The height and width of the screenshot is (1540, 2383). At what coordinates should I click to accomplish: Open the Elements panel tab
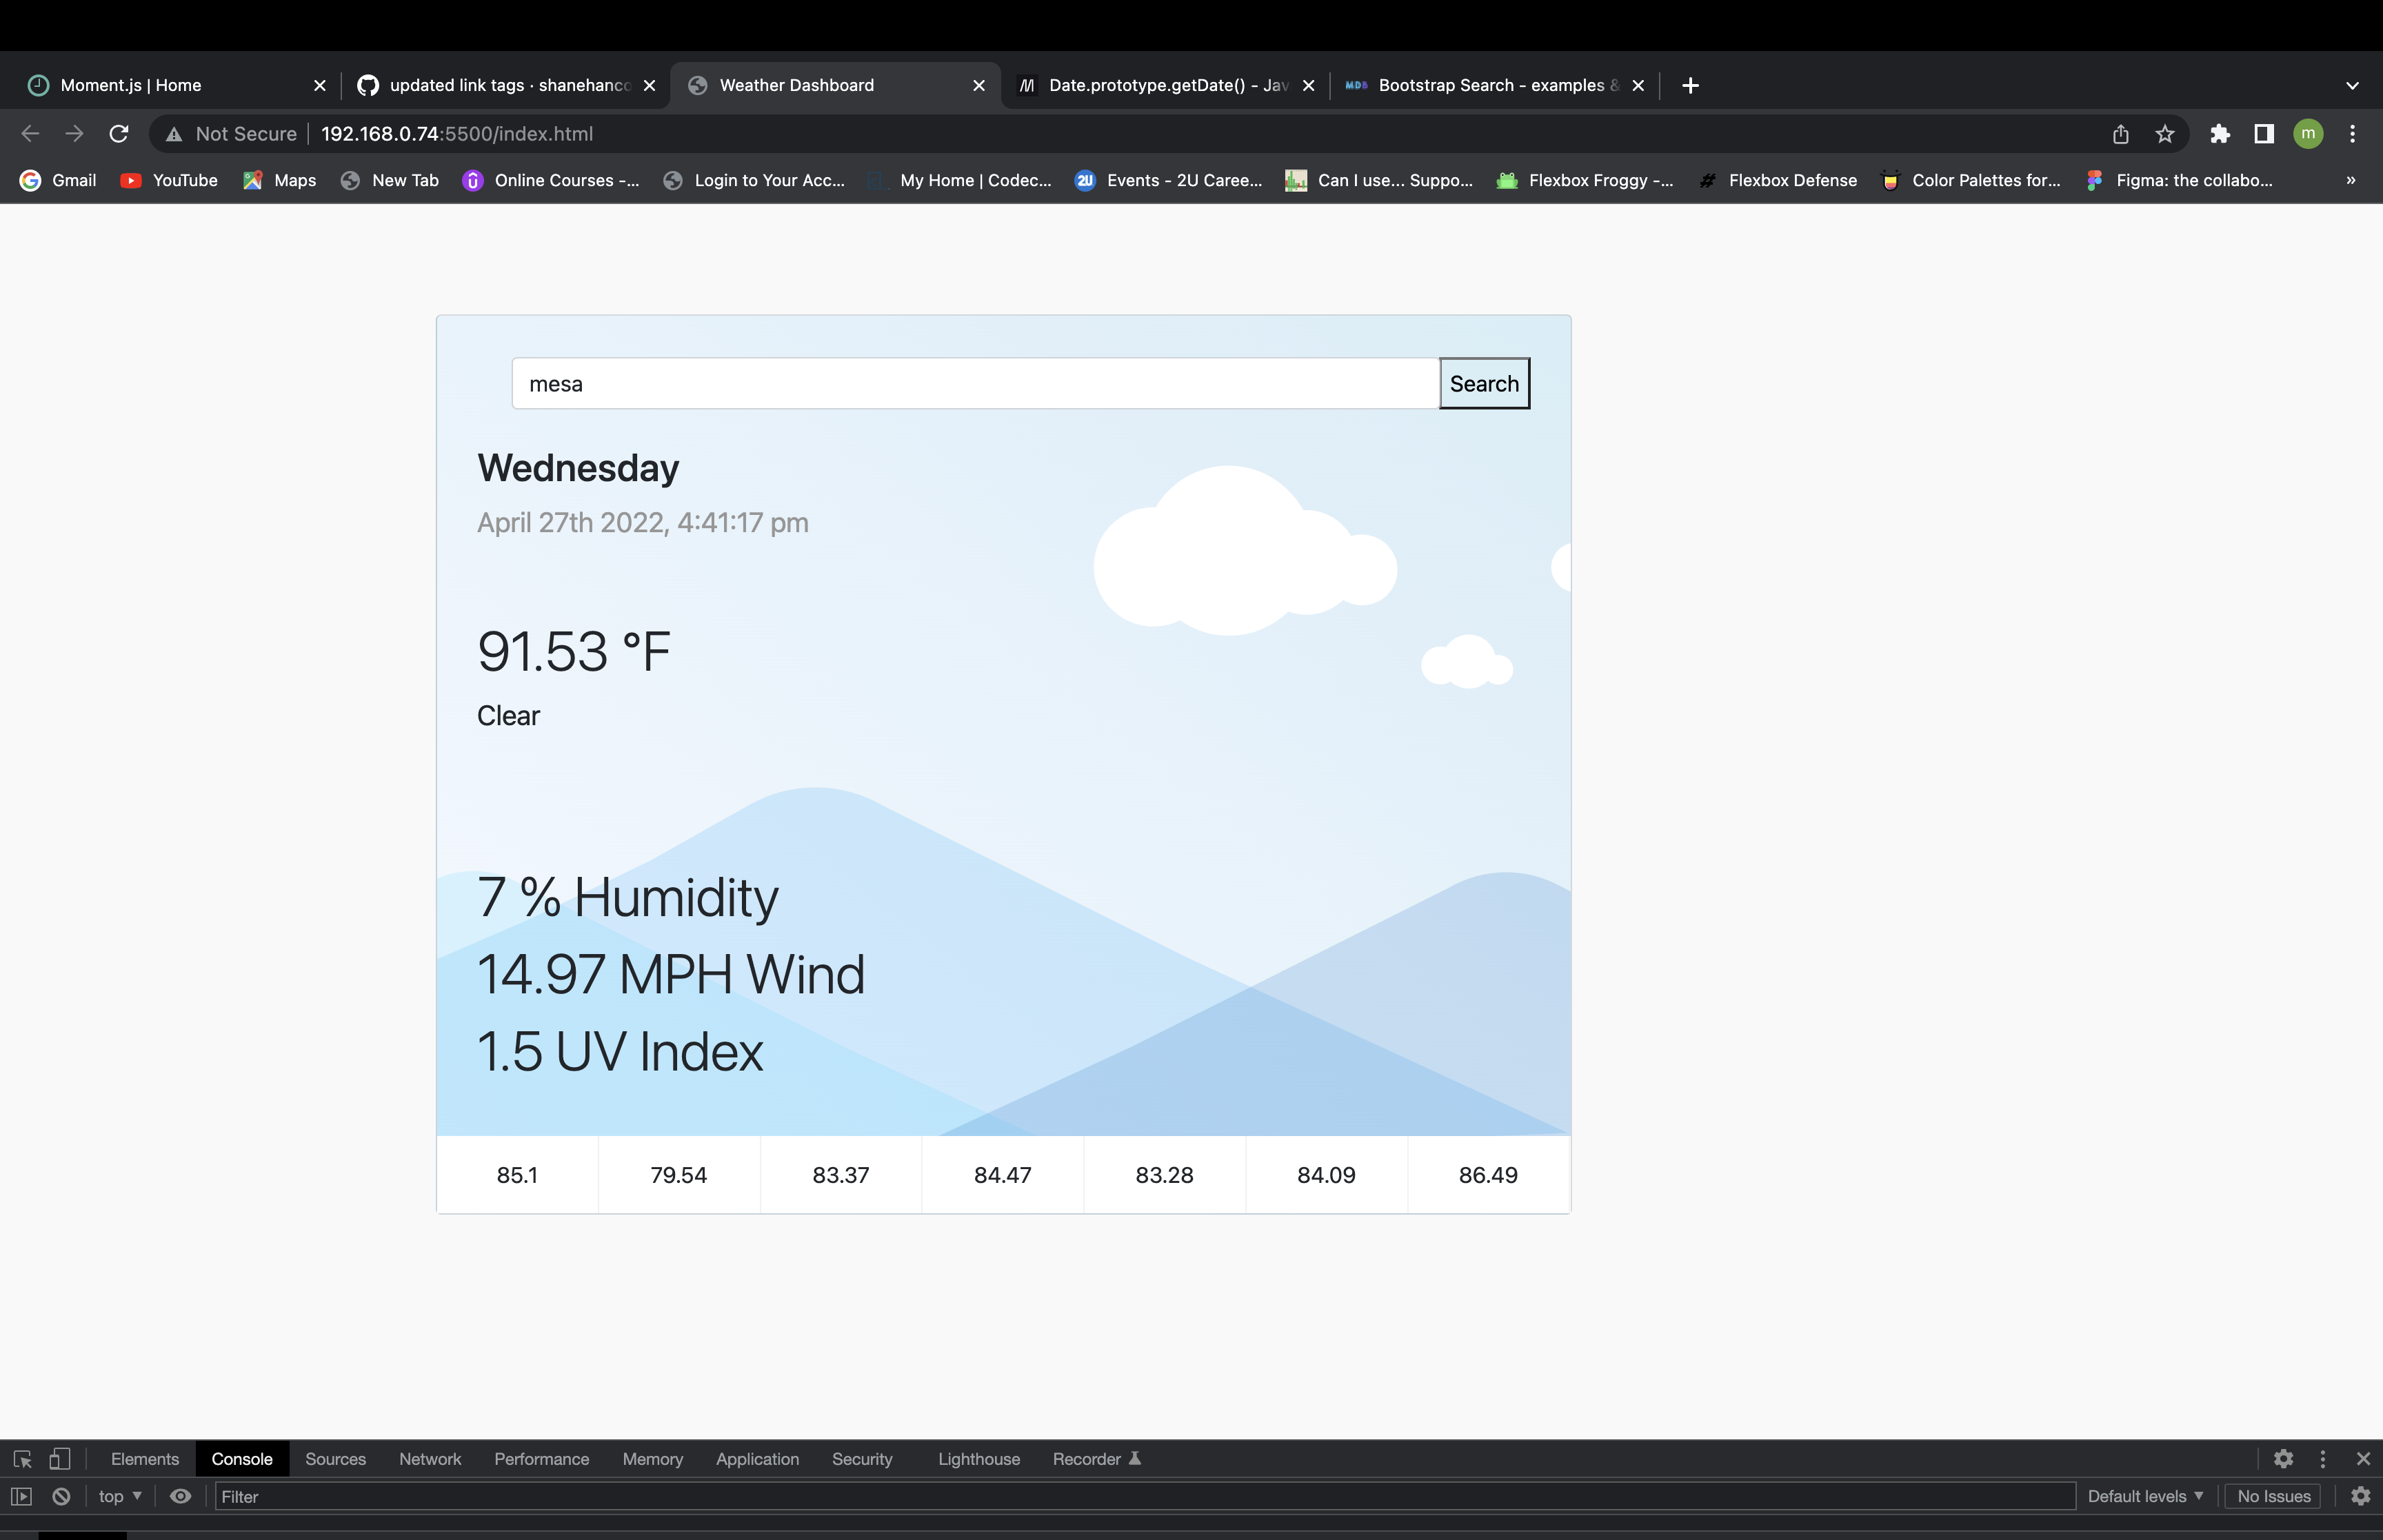(x=145, y=1459)
